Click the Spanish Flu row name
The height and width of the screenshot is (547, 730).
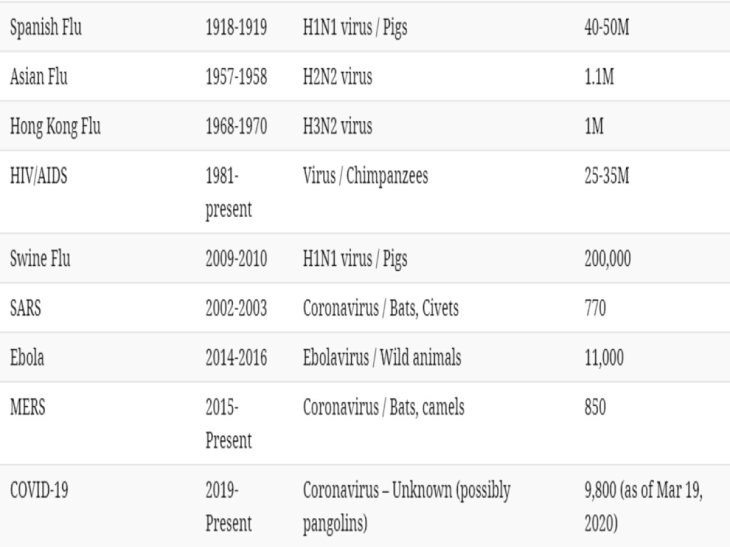pyautogui.click(x=46, y=27)
